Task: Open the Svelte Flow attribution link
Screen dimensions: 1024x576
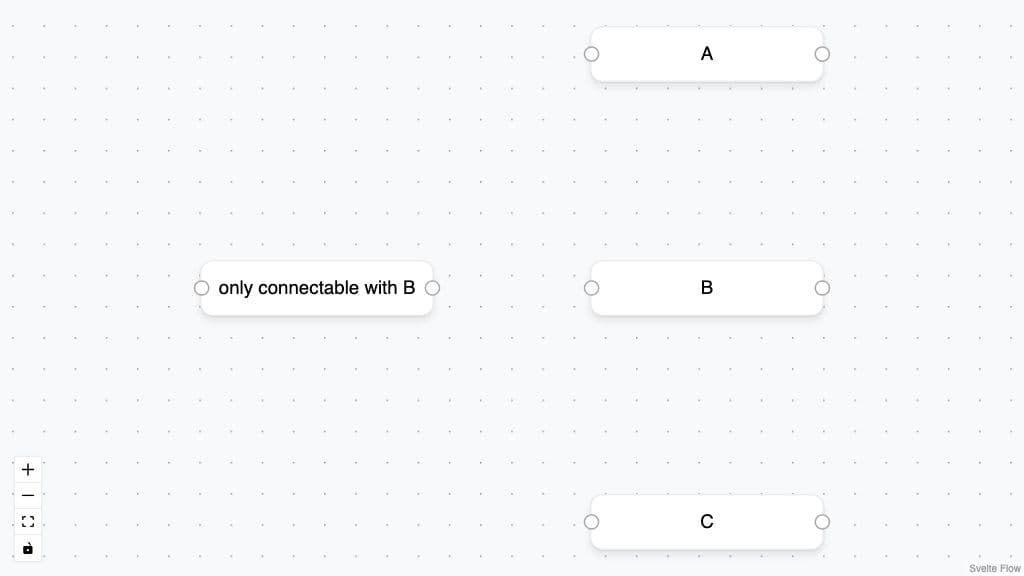Action: (x=995, y=568)
